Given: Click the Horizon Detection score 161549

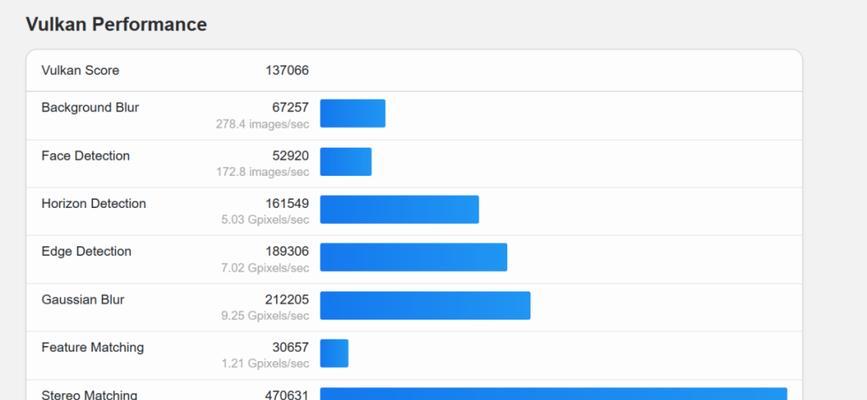Looking at the screenshot, I should (x=287, y=204).
